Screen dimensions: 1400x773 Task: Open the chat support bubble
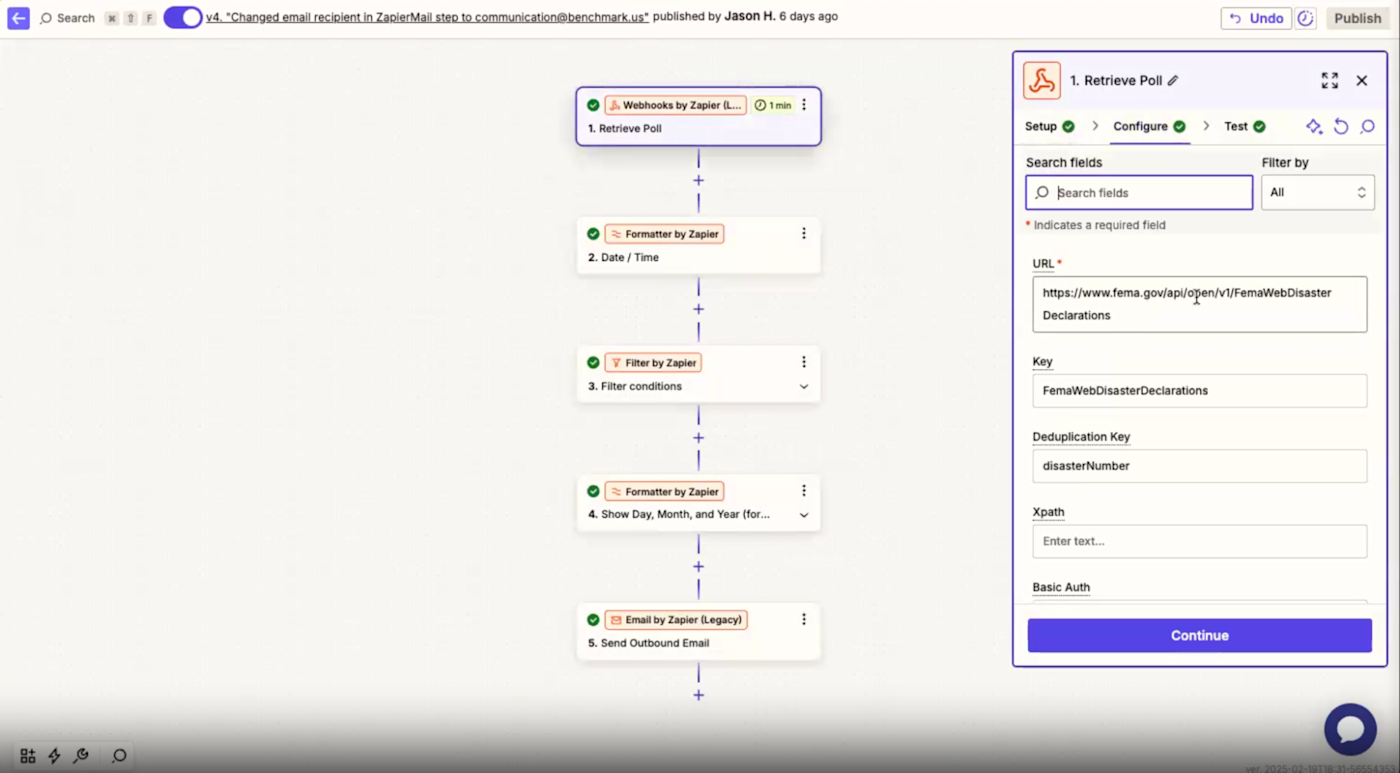click(x=1350, y=729)
